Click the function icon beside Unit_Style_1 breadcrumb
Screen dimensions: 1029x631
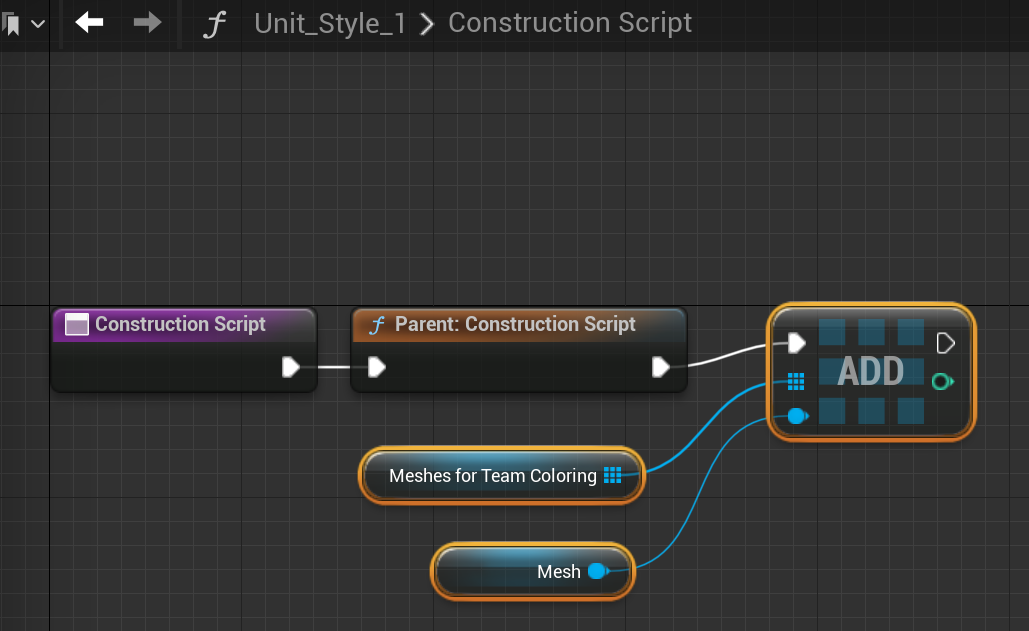pyautogui.click(x=213, y=24)
